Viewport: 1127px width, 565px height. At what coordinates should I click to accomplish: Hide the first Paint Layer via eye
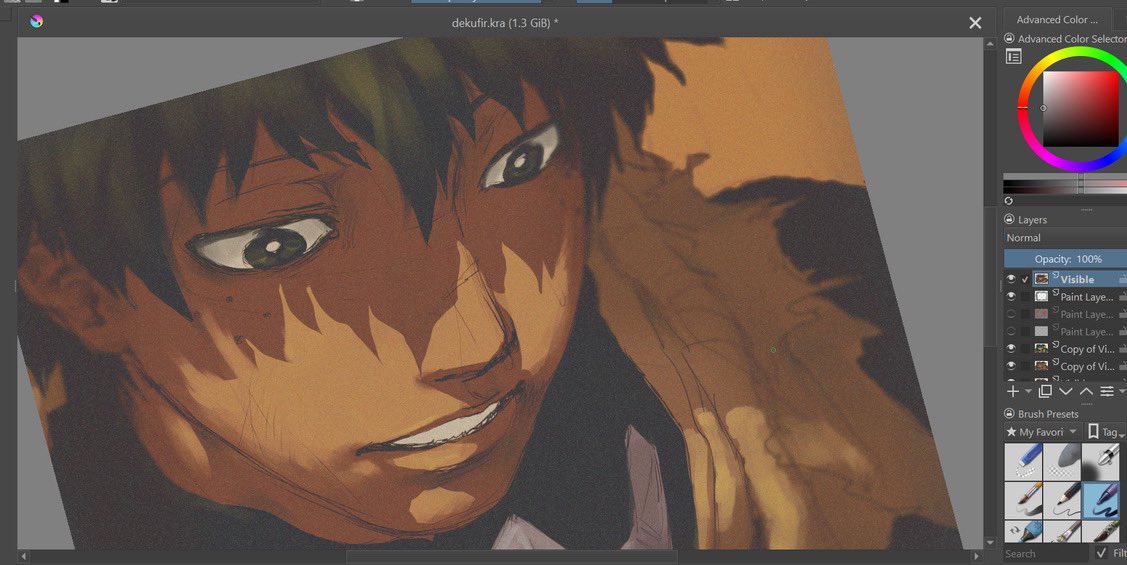1011,296
